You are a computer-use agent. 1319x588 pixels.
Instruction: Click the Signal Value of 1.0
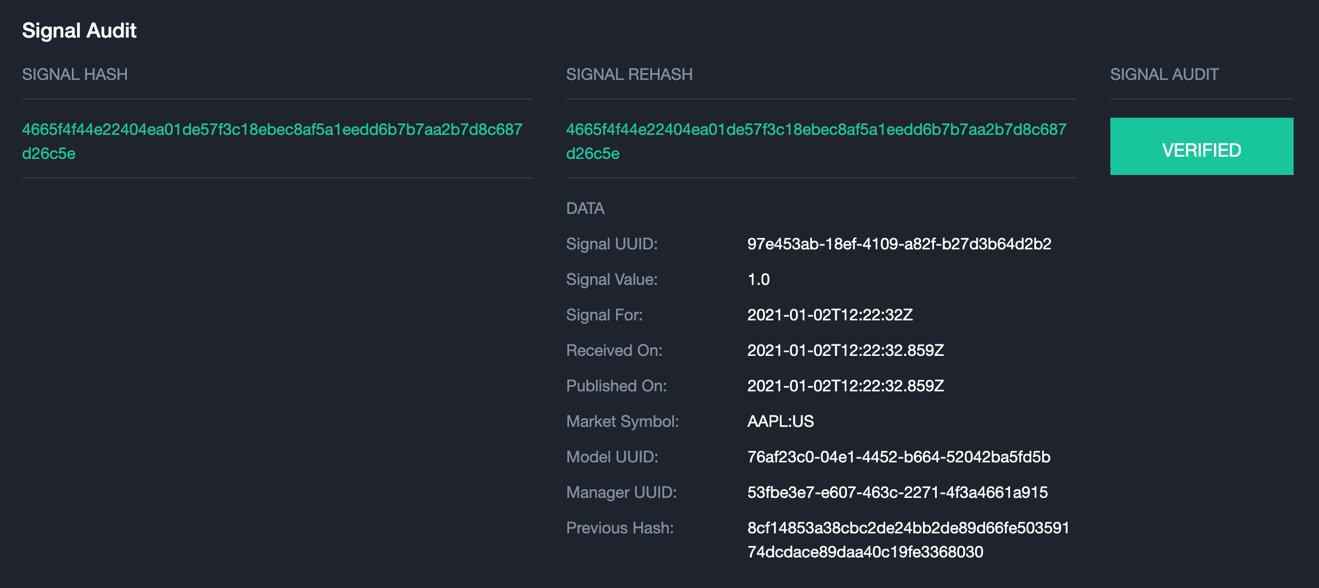click(x=757, y=278)
